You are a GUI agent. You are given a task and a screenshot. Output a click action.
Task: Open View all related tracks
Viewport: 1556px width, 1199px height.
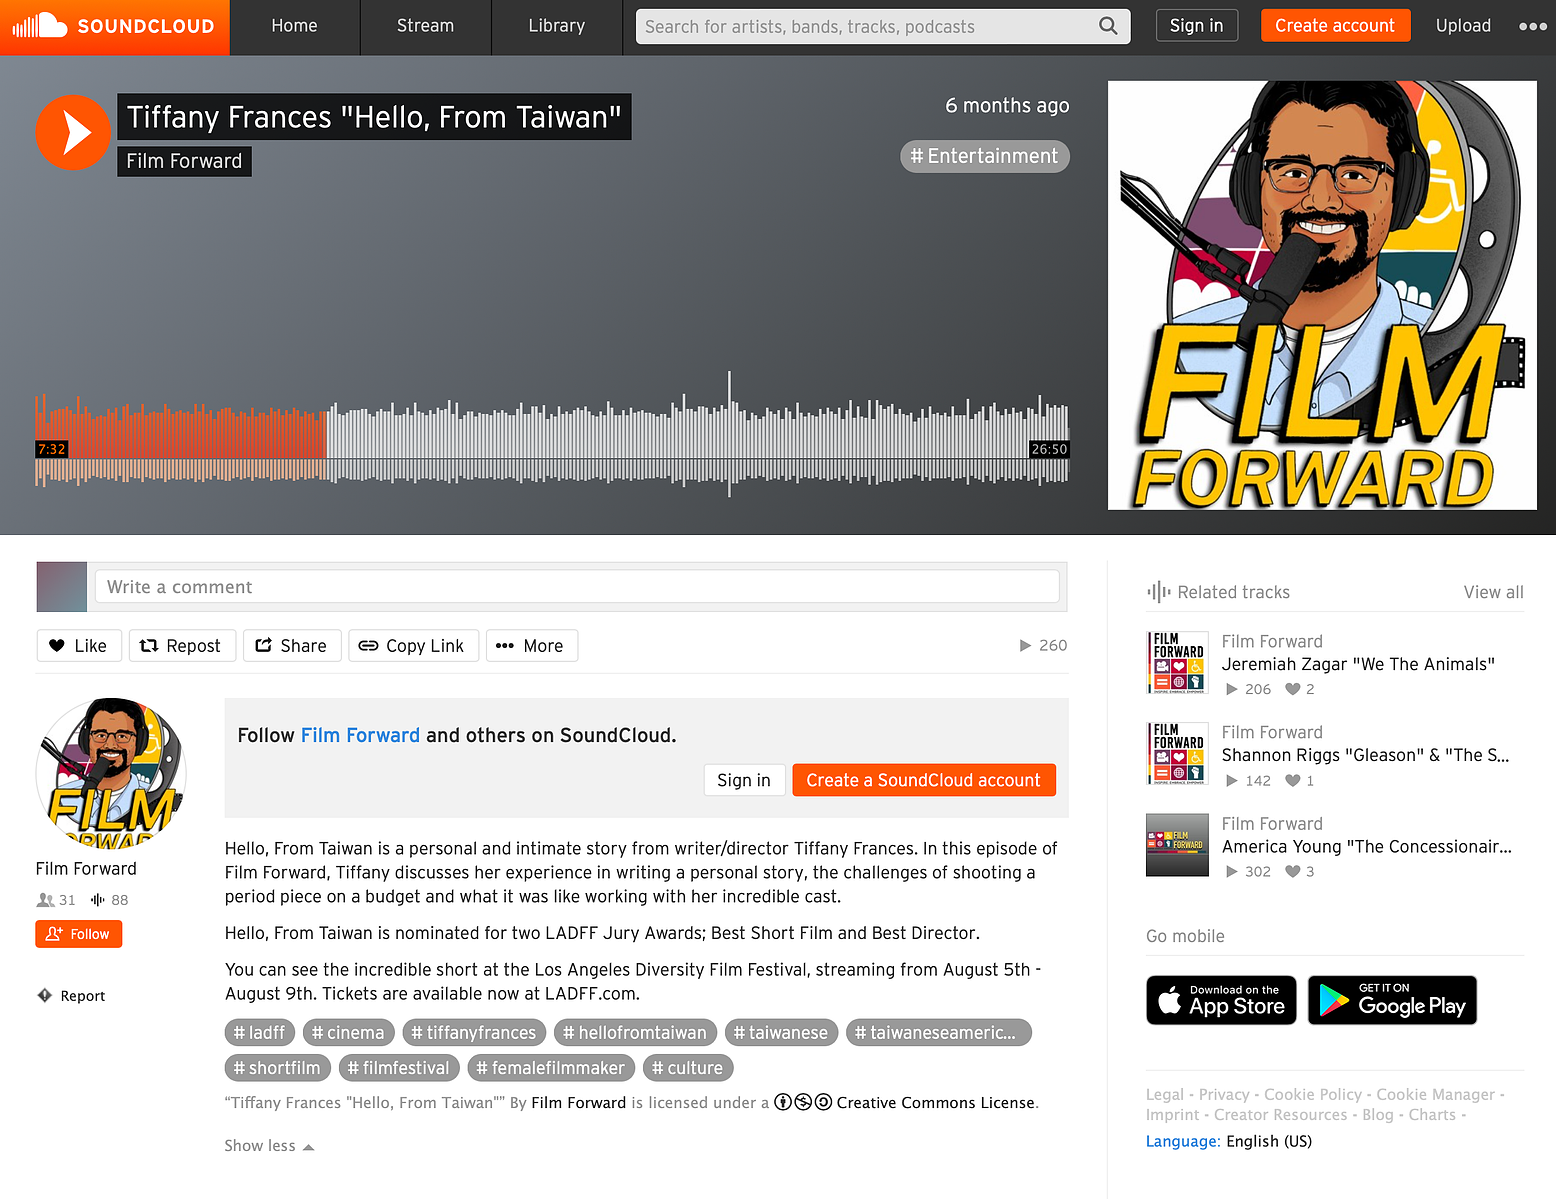point(1493,592)
